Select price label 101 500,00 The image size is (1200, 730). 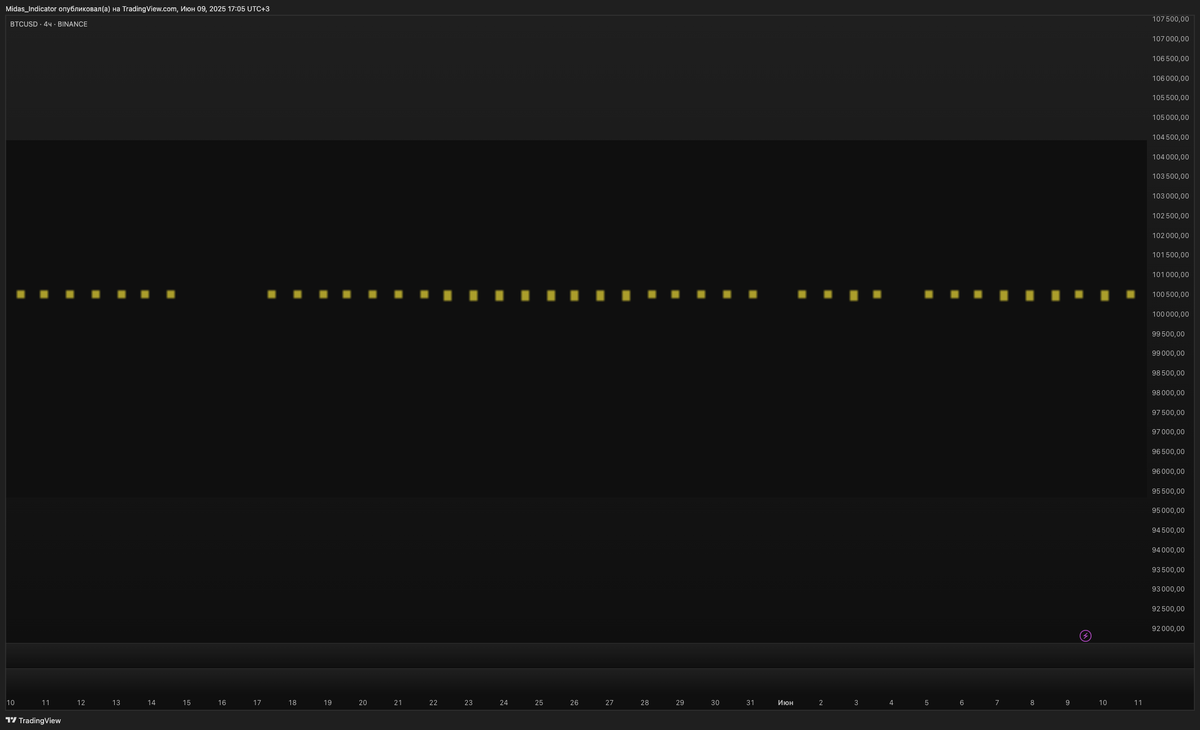(1170, 255)
